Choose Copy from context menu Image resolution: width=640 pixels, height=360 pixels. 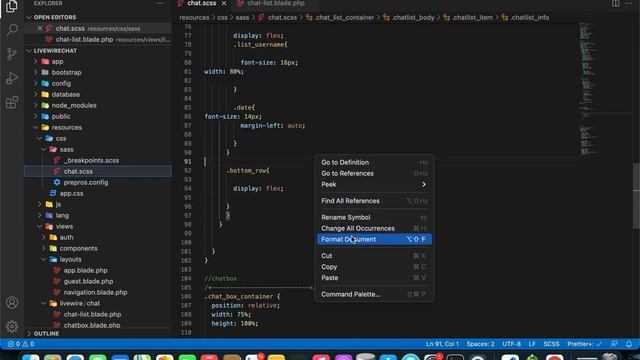(329, 267)
